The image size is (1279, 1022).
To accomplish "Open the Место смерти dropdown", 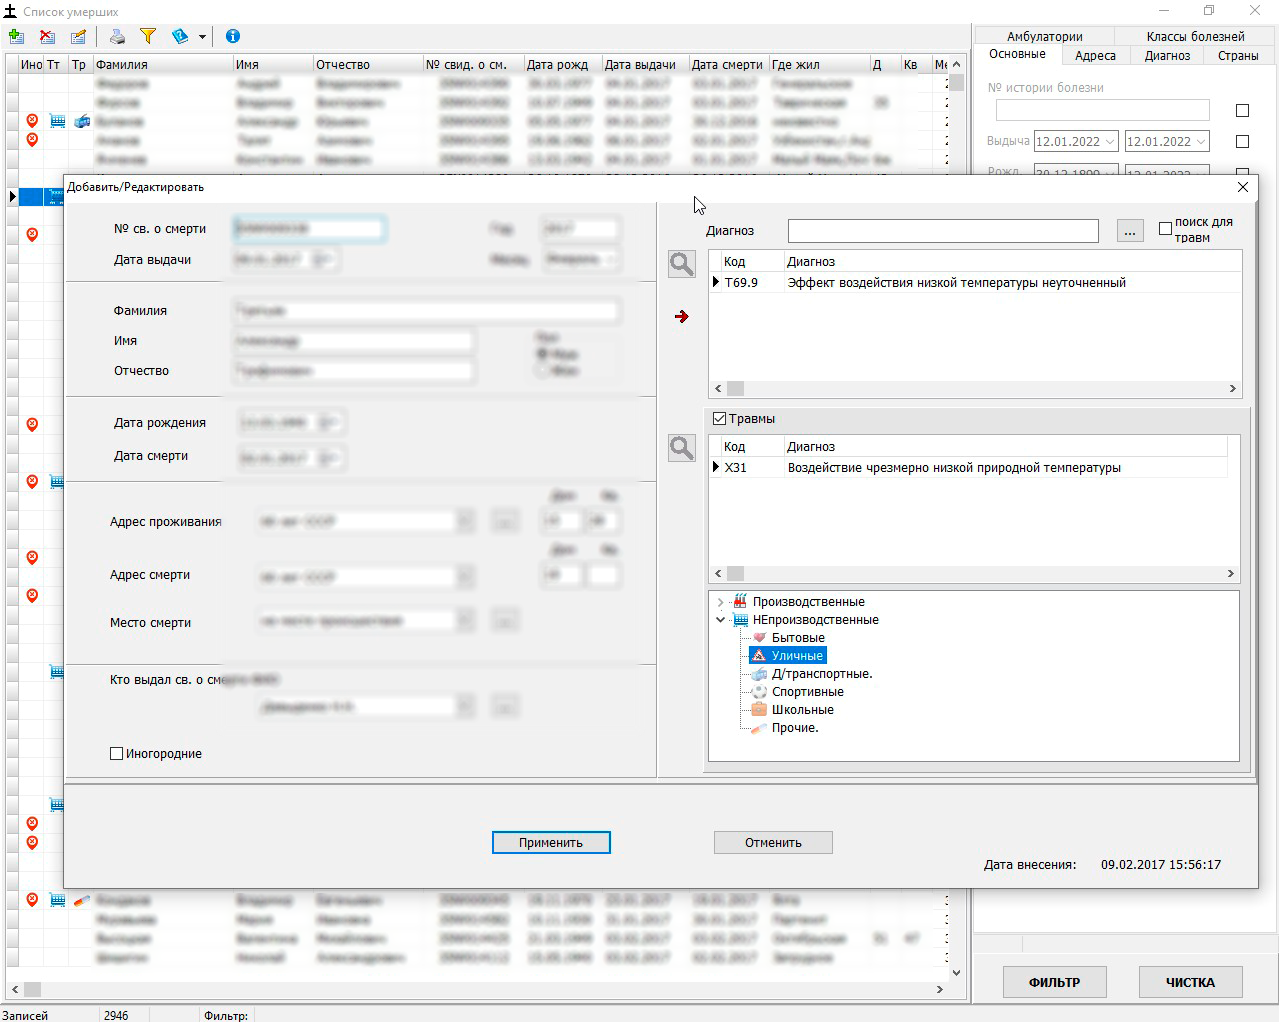I will pyautogui.click(x=465, y=621).
